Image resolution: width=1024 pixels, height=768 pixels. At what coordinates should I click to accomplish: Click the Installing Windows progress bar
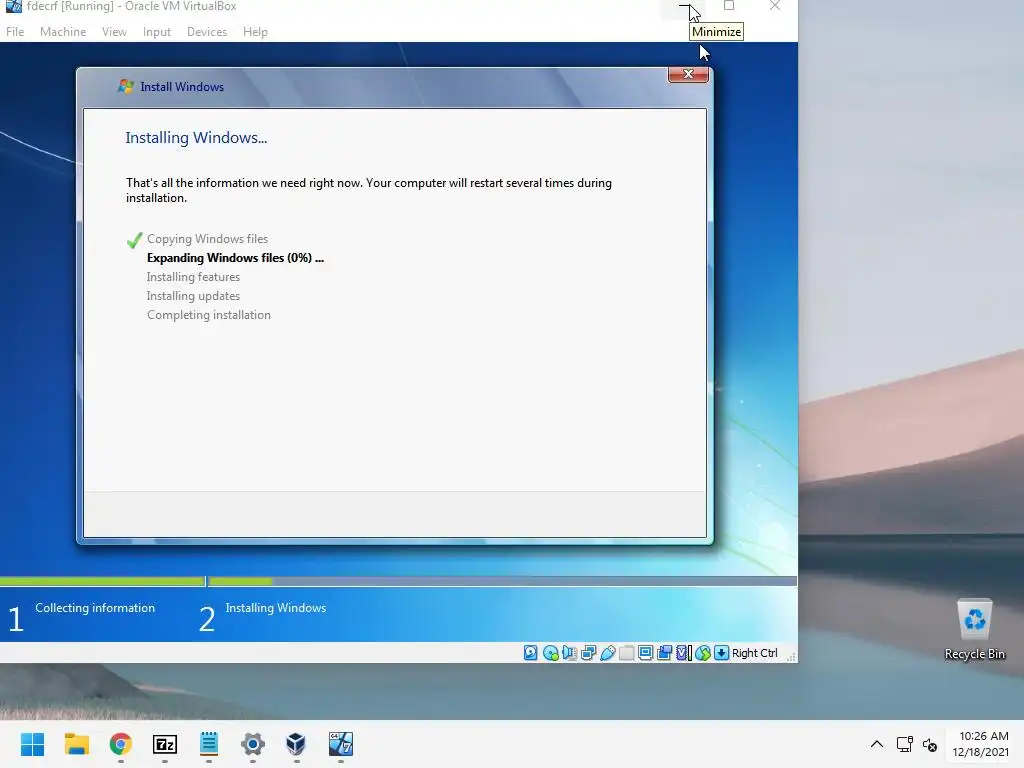pos(503,581)
